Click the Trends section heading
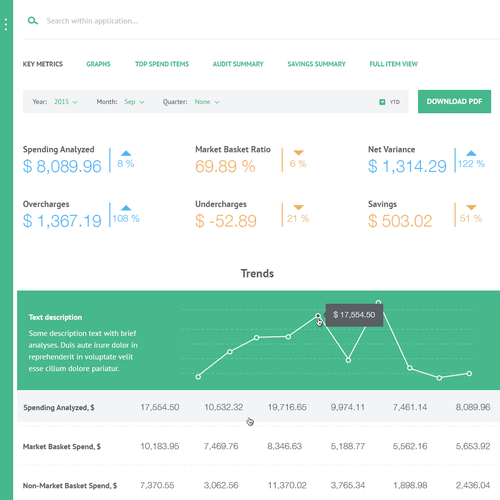The image size is (500, 500). (x=257, y=273)
